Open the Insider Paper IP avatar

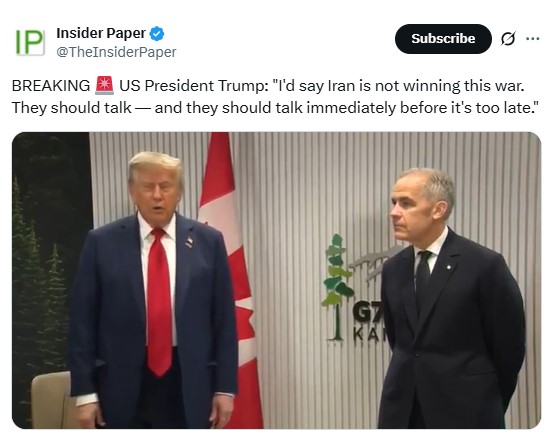click(x=30, y=42)
